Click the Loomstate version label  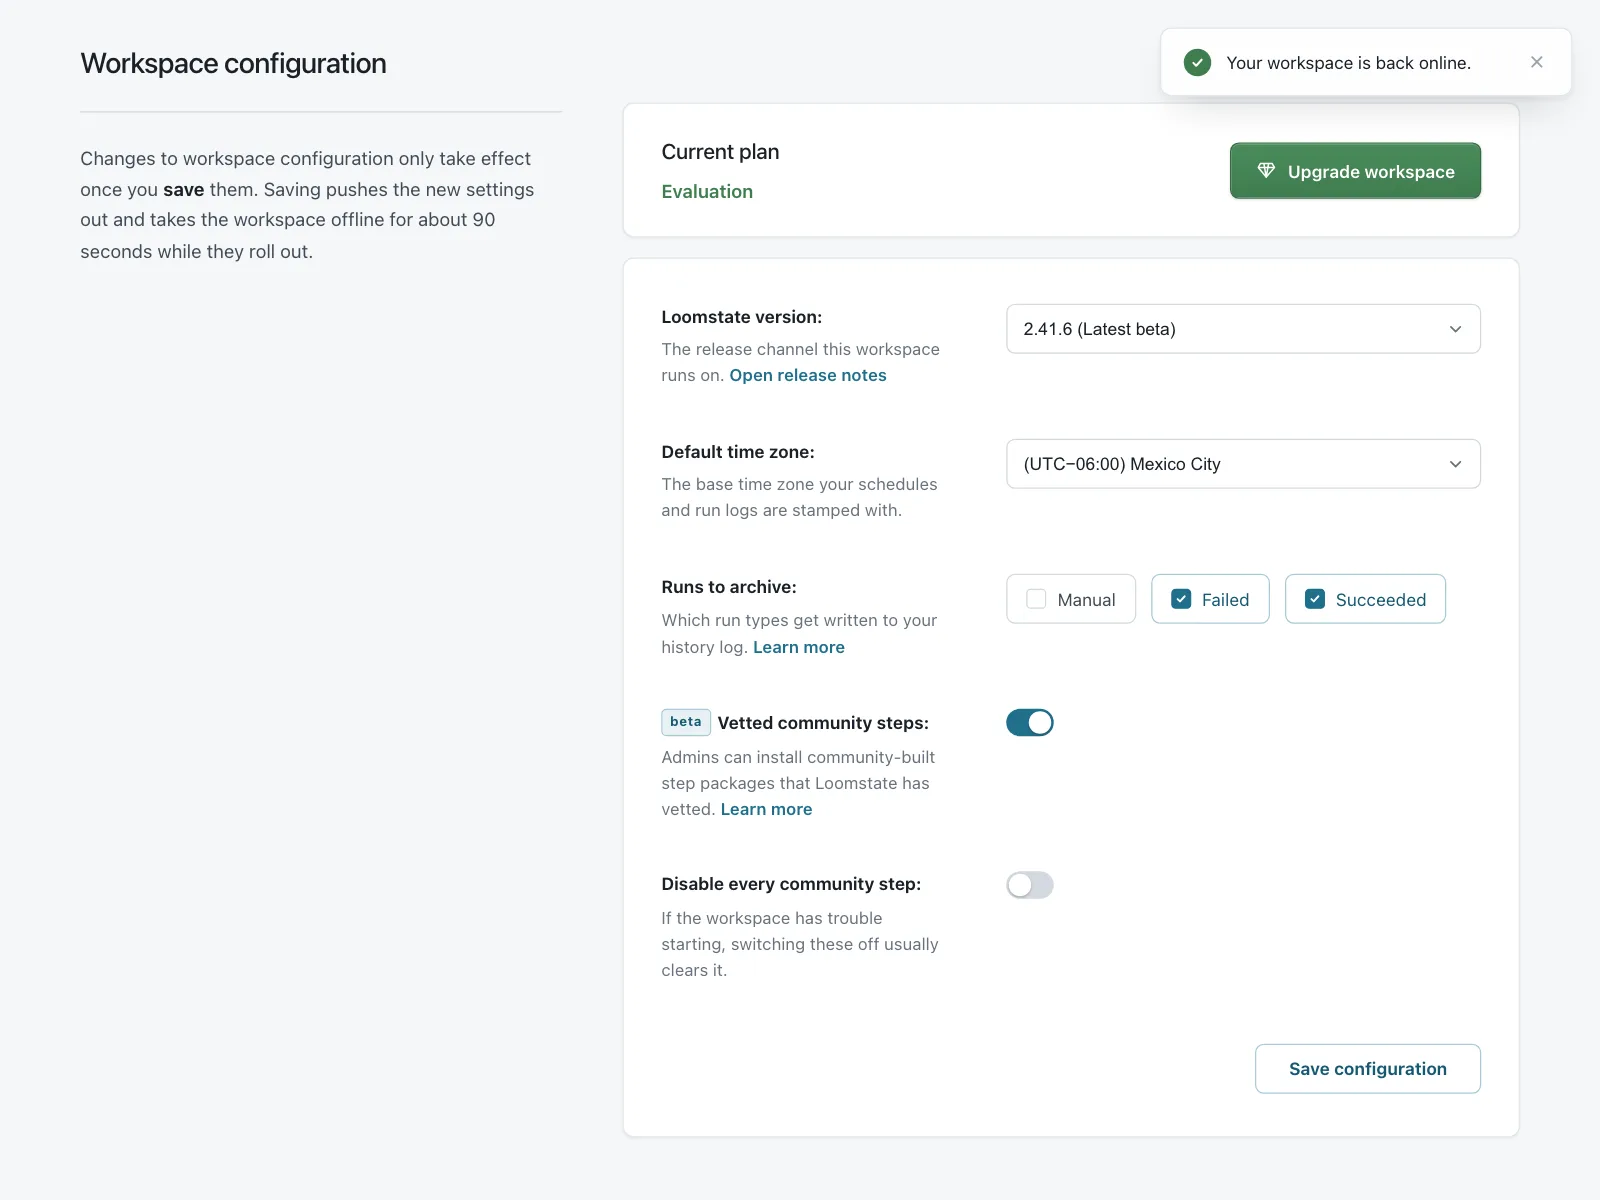pyautogui.click(x=742, y=317)
